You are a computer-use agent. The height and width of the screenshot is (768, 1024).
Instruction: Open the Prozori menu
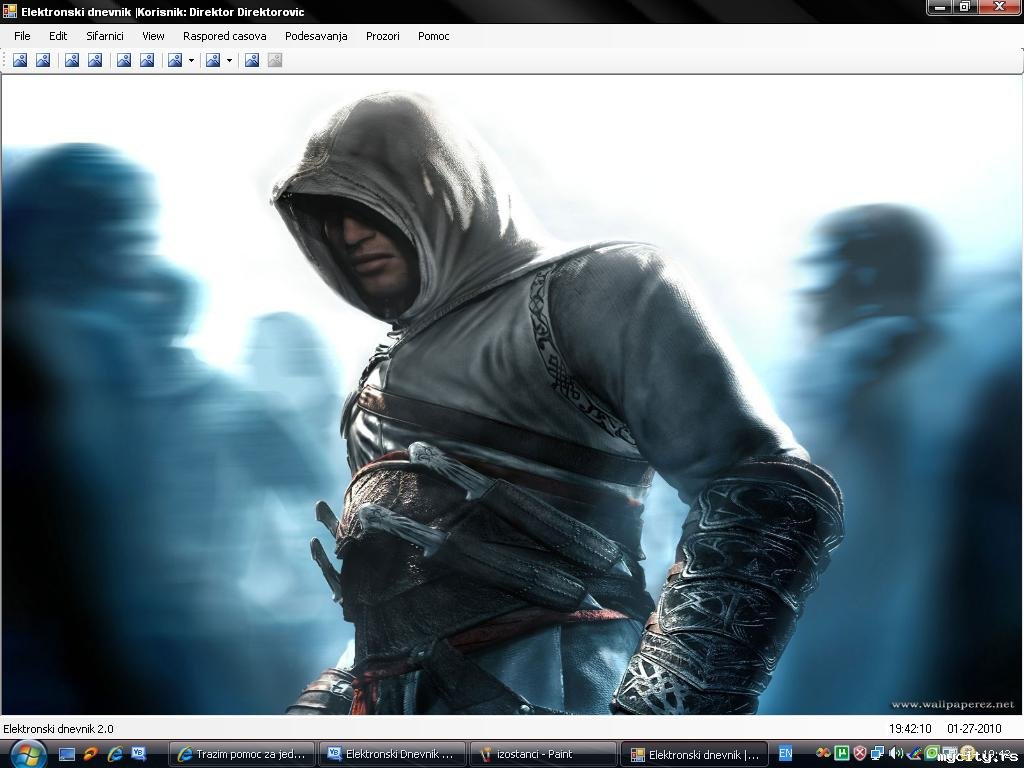382,36
